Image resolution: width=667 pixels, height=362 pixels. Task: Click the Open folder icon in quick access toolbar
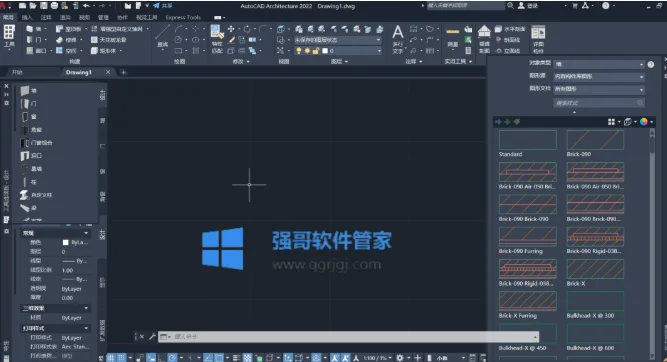(x=33, y=6)
